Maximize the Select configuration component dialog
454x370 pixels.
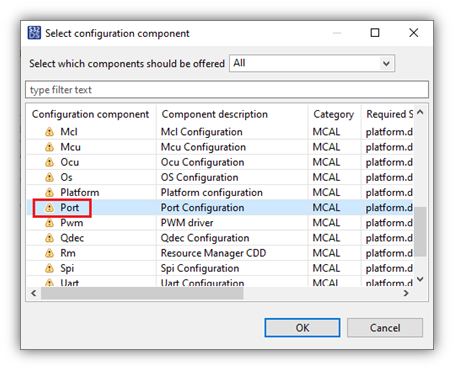375,33
